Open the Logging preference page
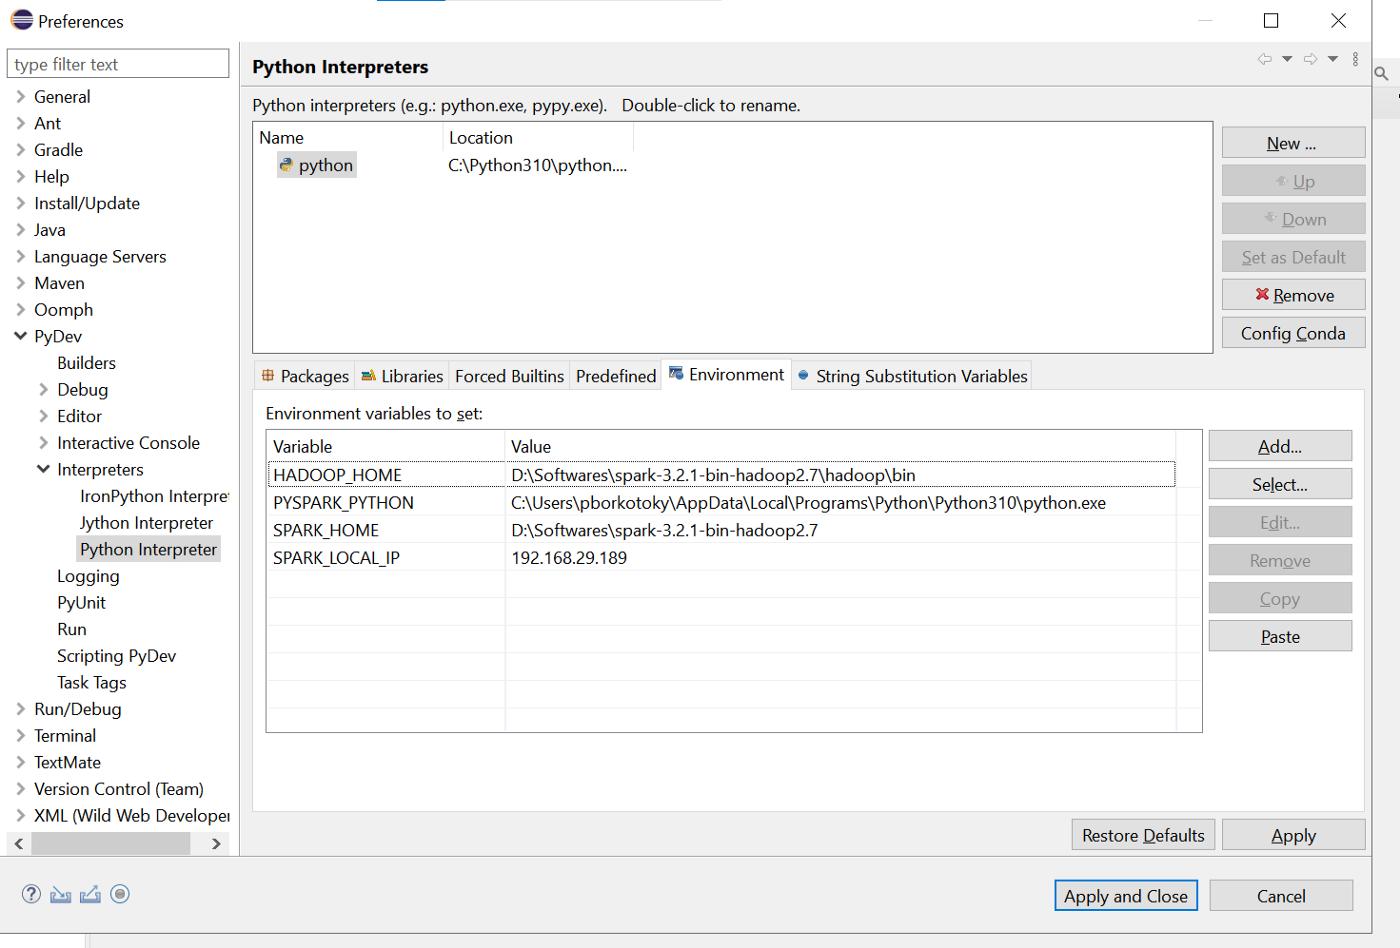Image resolution: width=1400 pixels, height=948 pixels. click(88, 576)
